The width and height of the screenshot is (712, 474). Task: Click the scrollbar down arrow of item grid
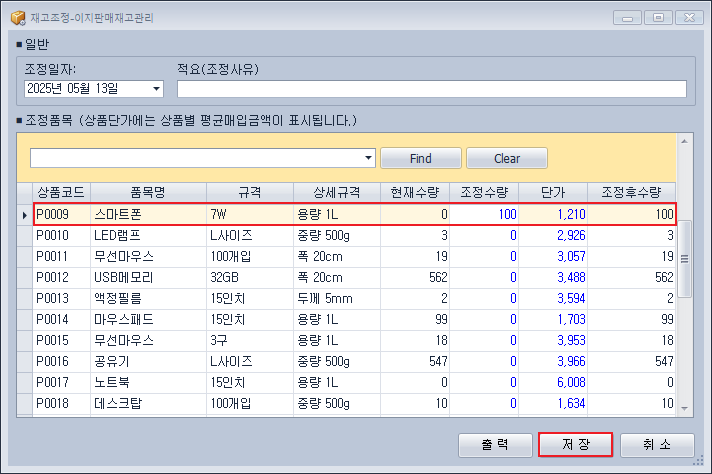[684, 409]
